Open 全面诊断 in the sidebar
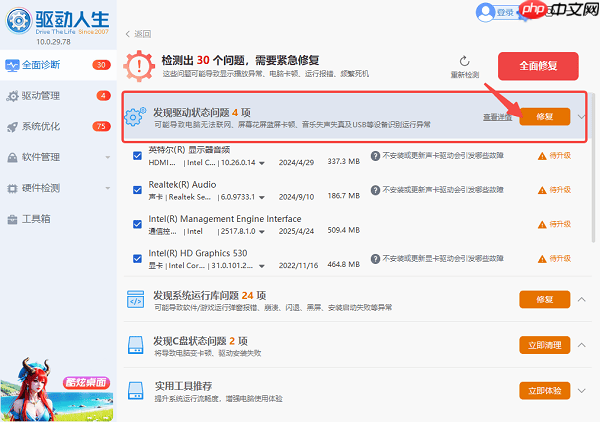Image resolution: width=600 pixels, height=422 pixels. [x=58, y=65]
